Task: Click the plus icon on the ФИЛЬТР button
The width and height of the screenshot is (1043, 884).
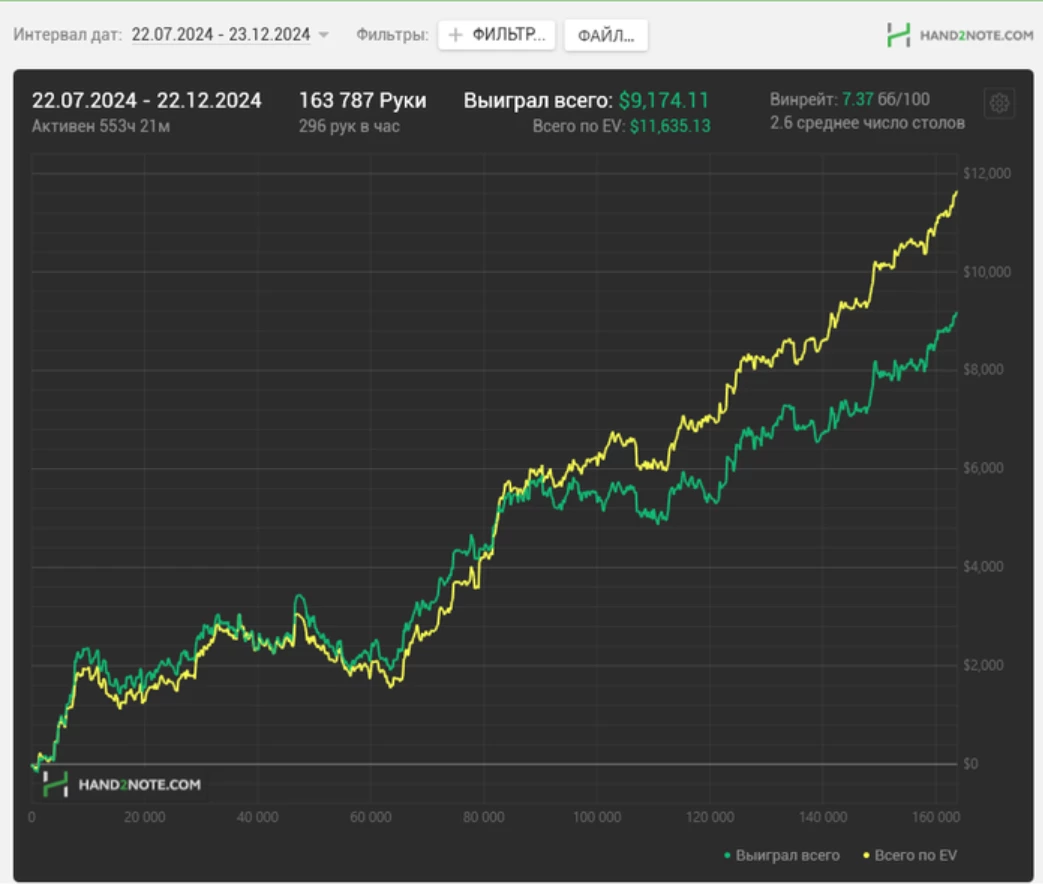Action: (456, 35)
